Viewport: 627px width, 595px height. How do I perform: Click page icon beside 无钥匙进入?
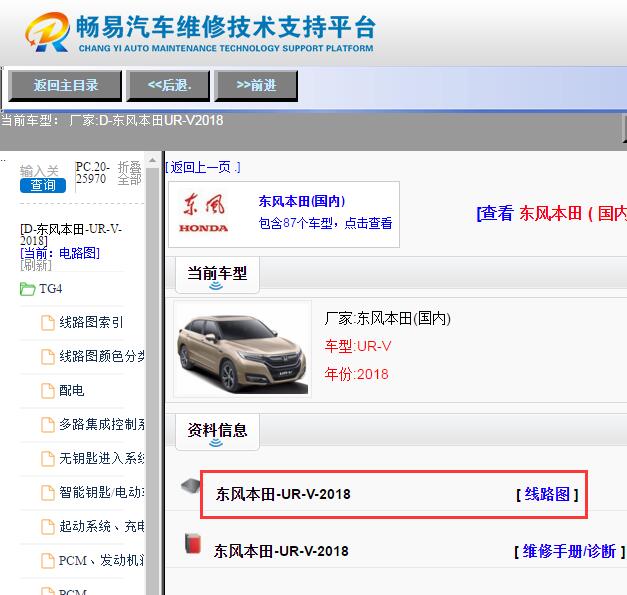click(48, 459)
